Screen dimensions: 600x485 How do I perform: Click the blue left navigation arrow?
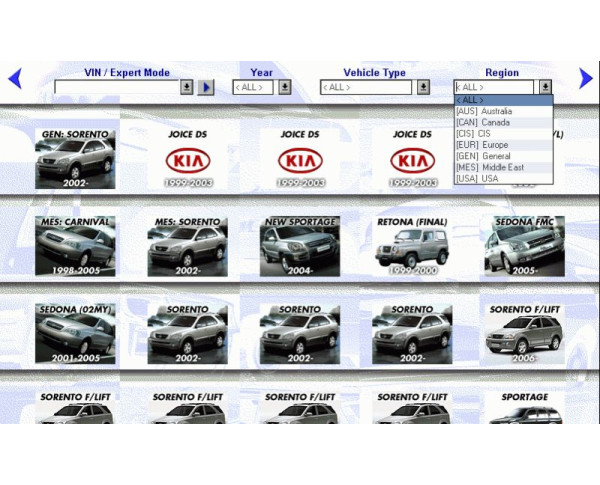coord(14,78)
